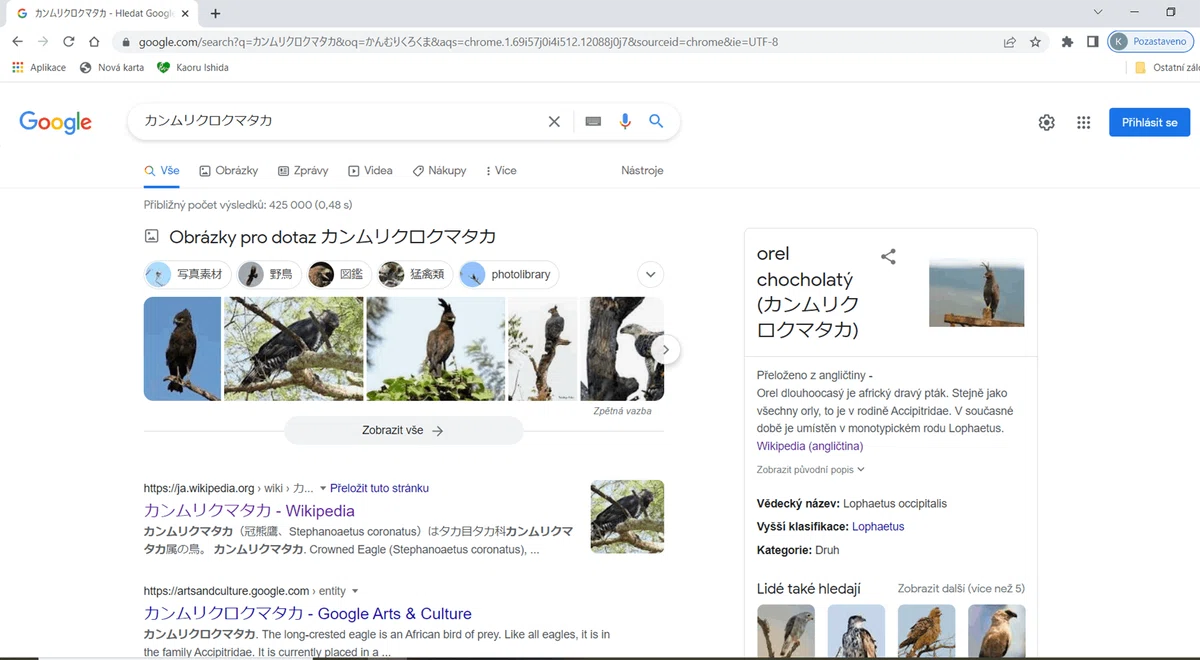The height and width of the screenshot is (660, 1200).
Task: Toggle the browser side panel icon
Action: coord(1092,42)
